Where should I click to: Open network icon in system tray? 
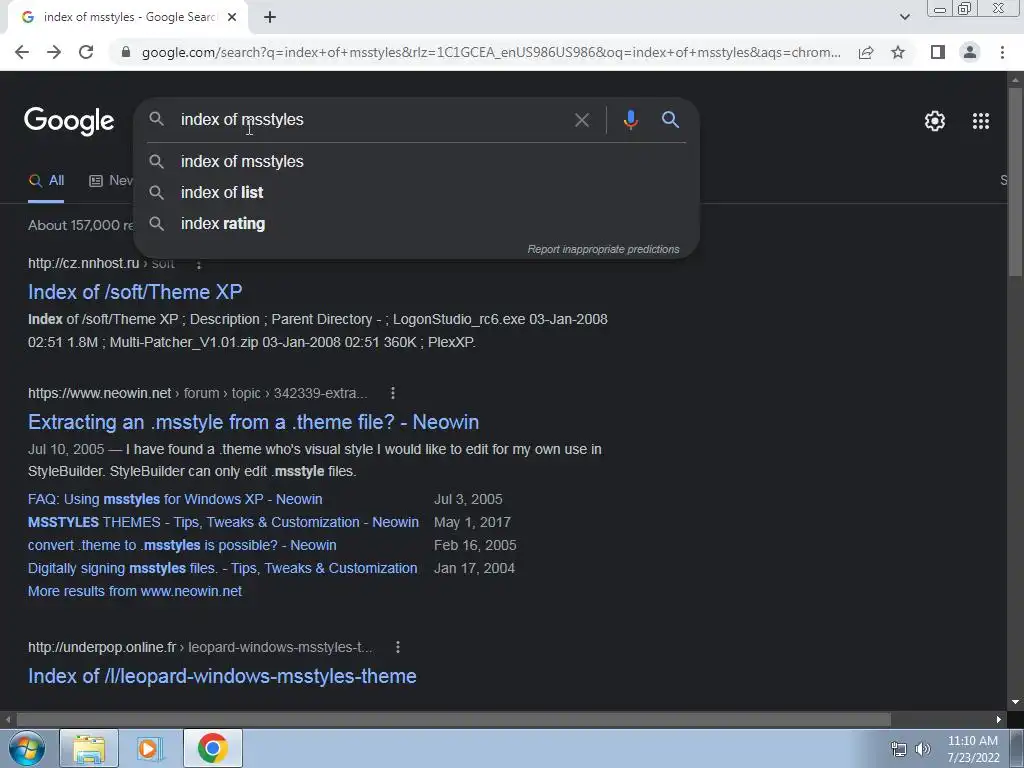pos(899,749)
